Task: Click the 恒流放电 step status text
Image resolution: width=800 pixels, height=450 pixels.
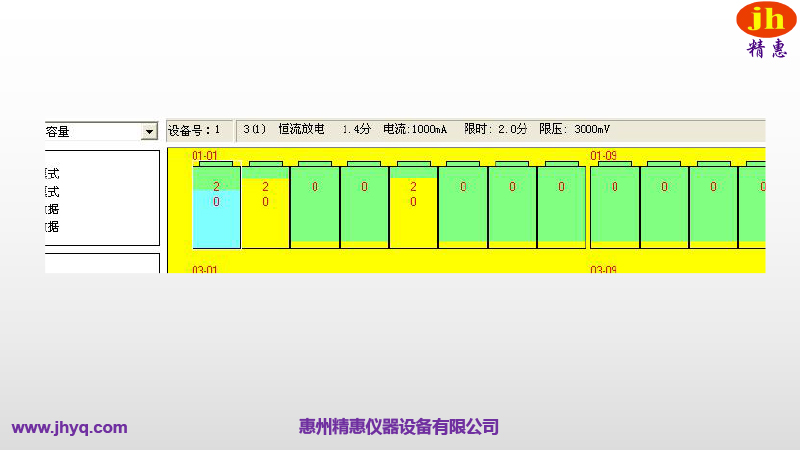Action: click(302, 129)
